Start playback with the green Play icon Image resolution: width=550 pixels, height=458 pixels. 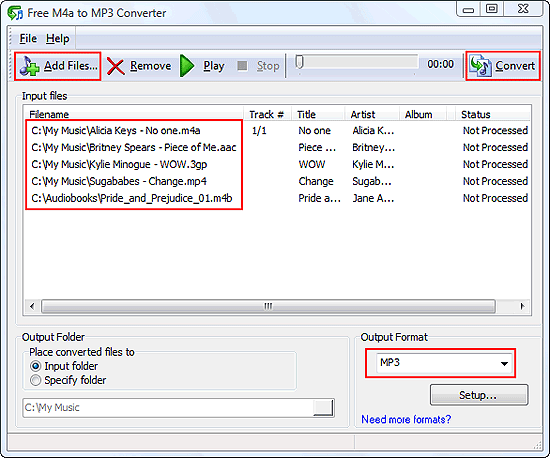click(x=187, y=66)
